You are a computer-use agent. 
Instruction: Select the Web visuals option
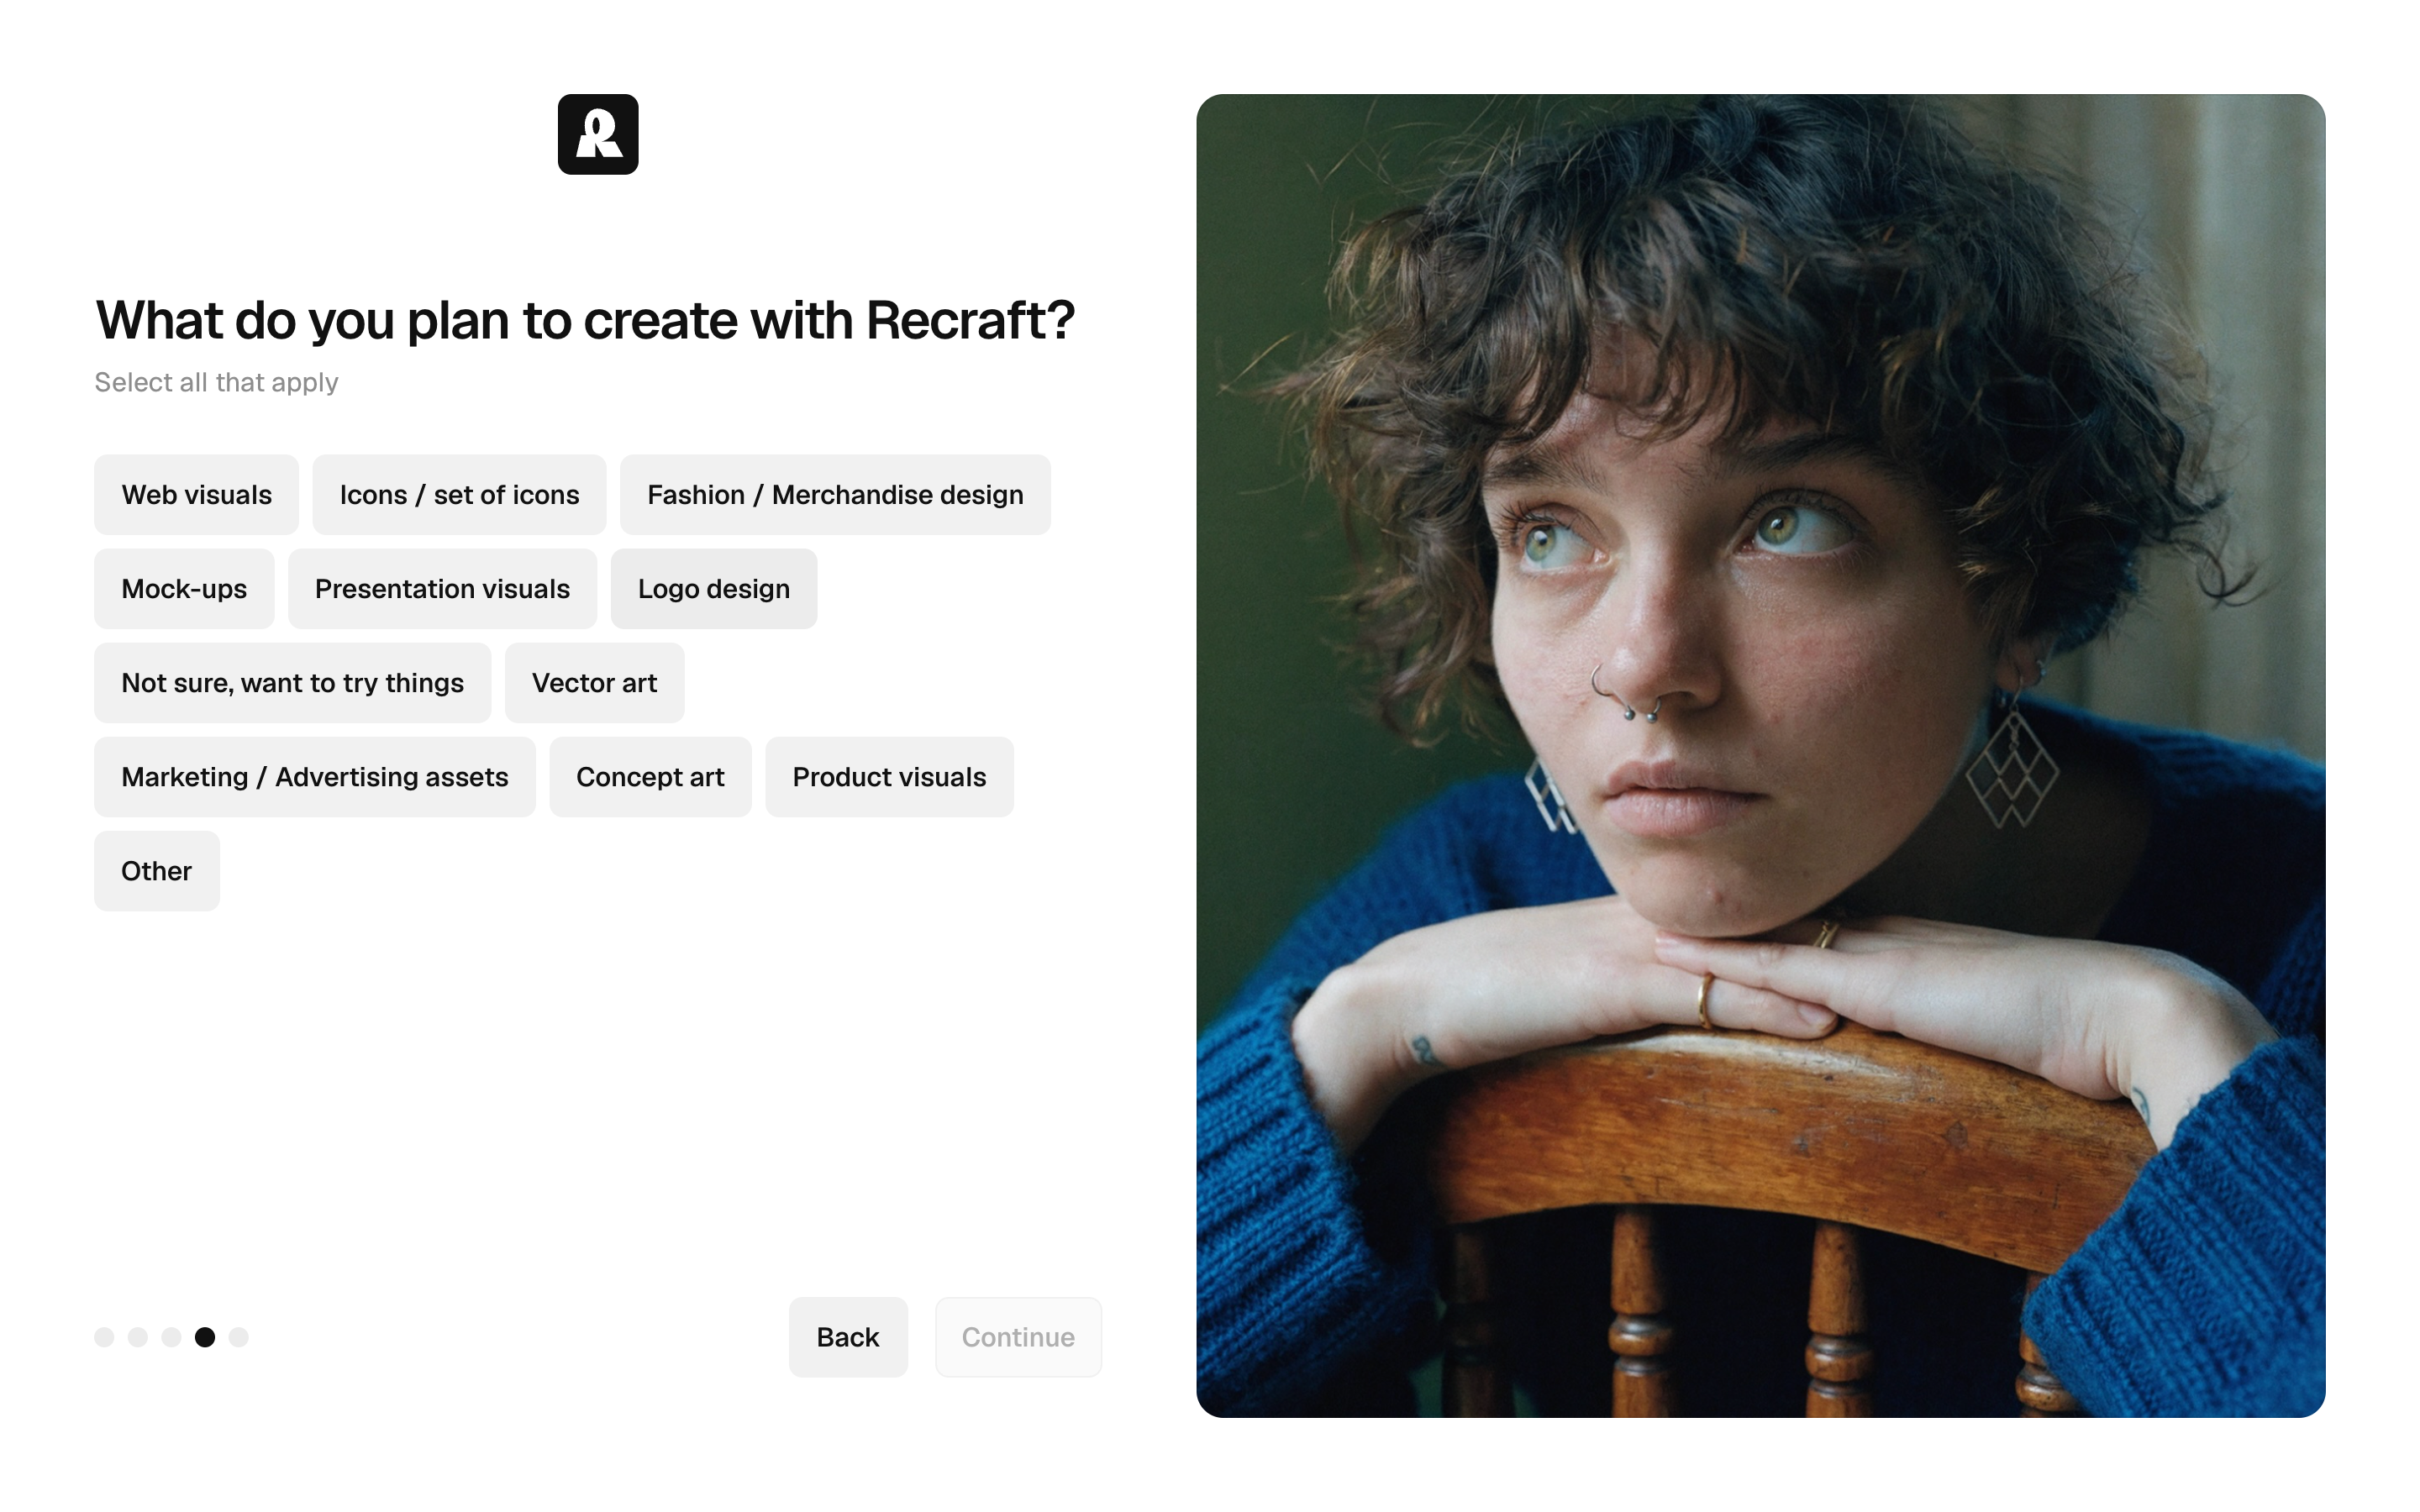point(196,495)
